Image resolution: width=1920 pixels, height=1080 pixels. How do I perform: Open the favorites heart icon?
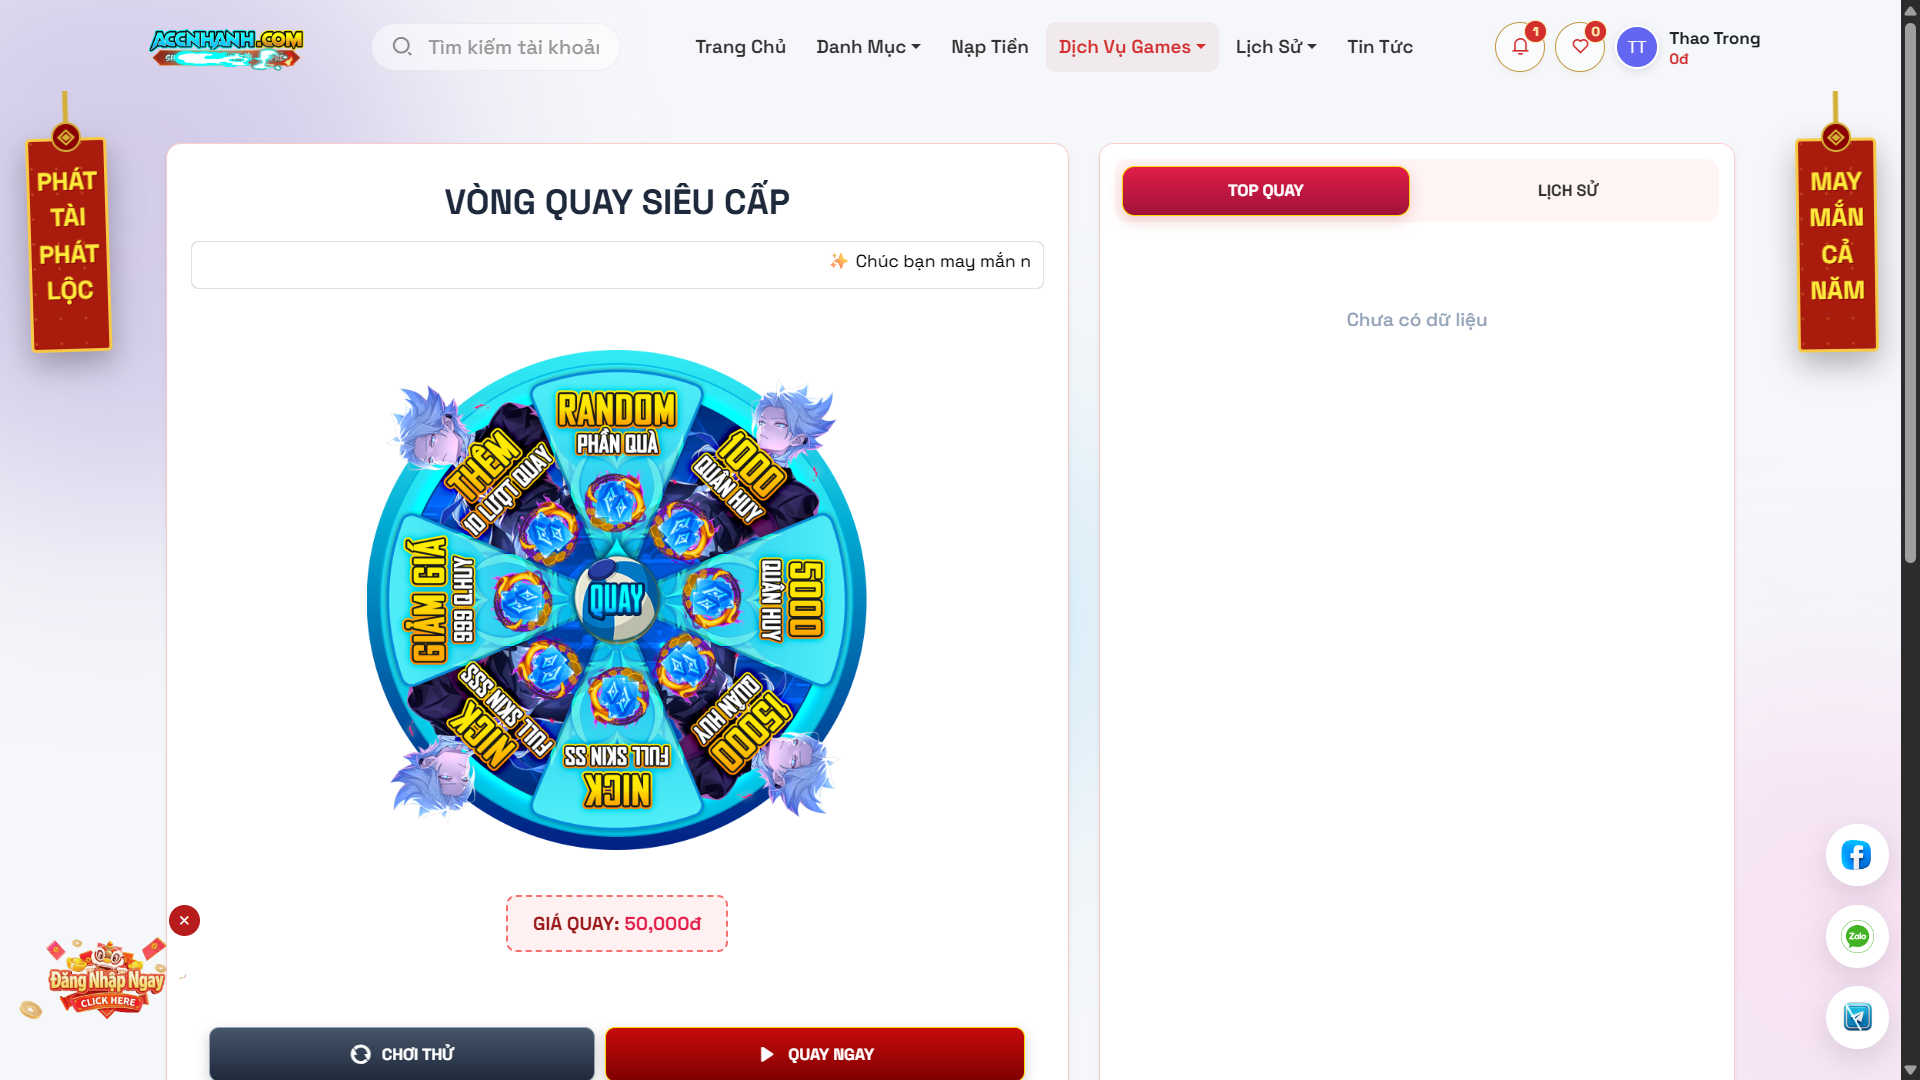coord(1579,47)
